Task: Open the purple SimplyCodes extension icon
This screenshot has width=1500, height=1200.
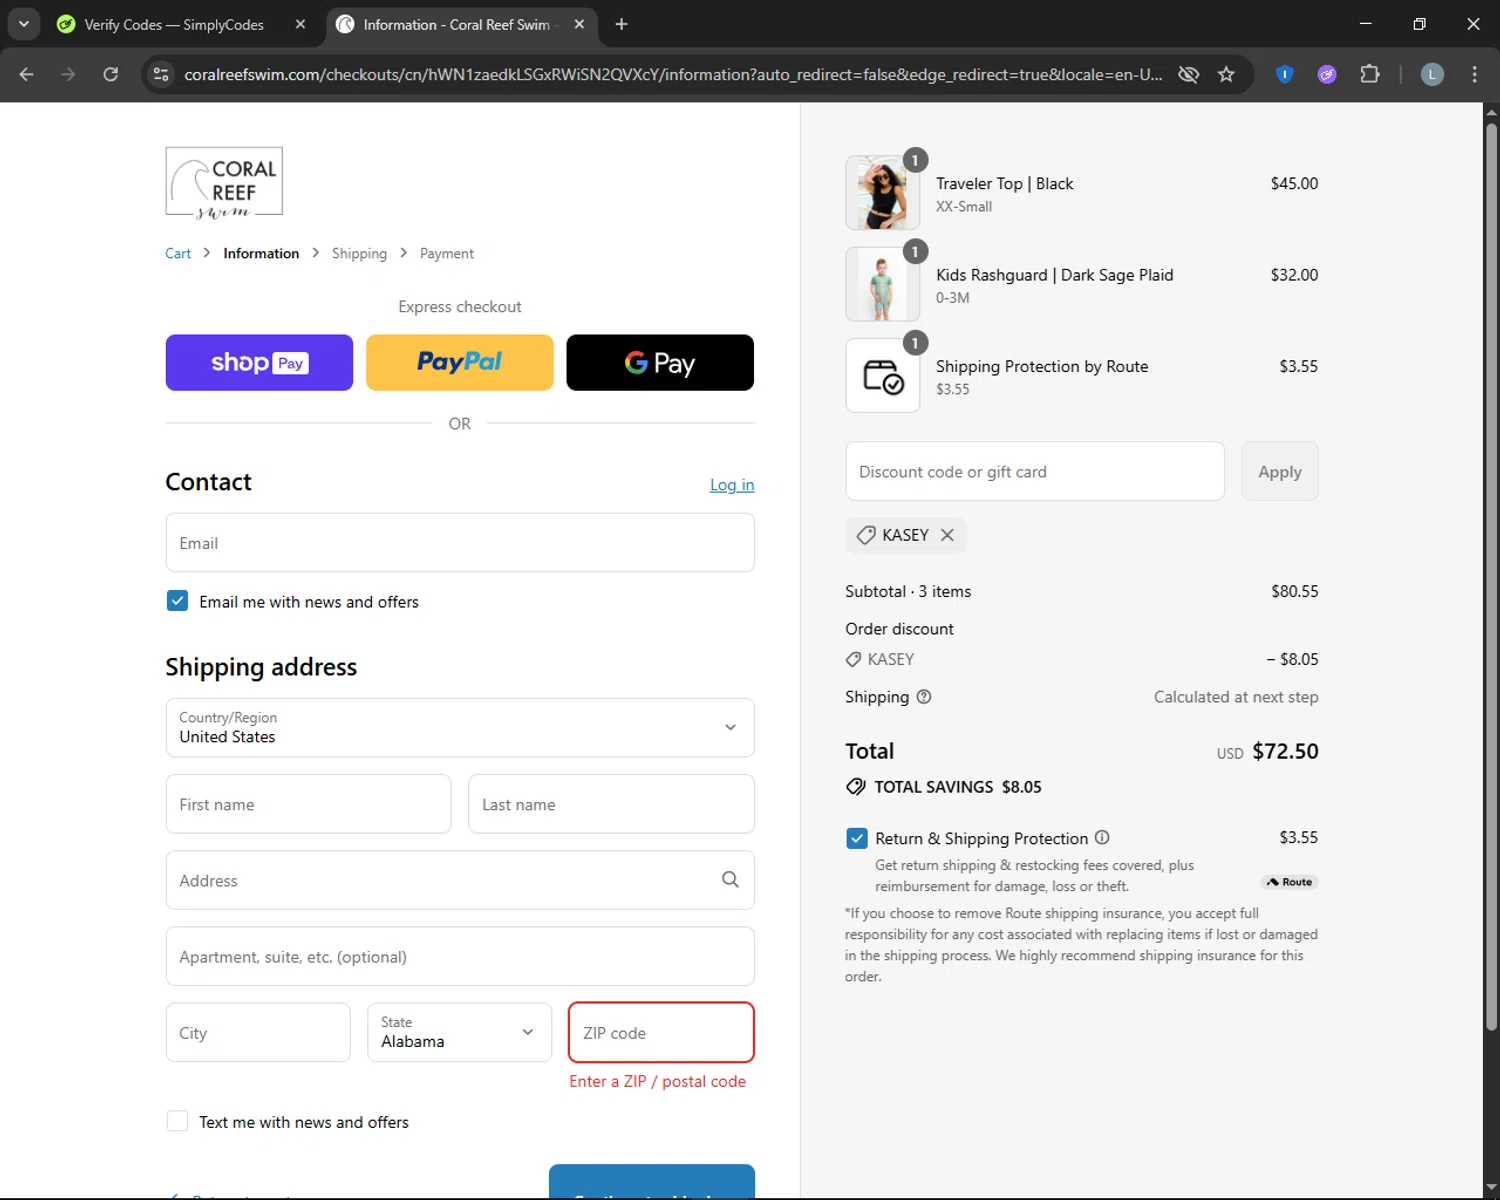Action: click(x=1327, y=74)
